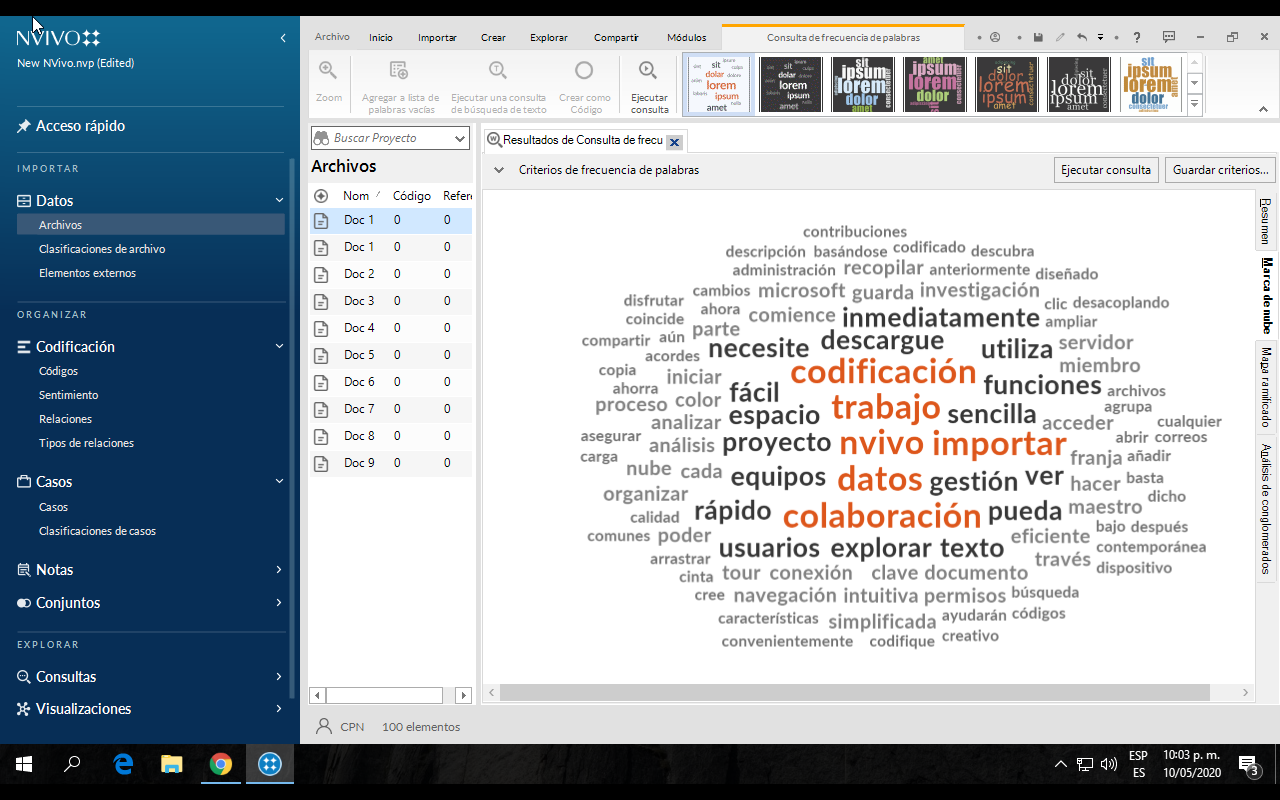Open the feedback speech bubble icon
The width and height of the screenshot is (1280, 800).
[x=1169, y=37]
